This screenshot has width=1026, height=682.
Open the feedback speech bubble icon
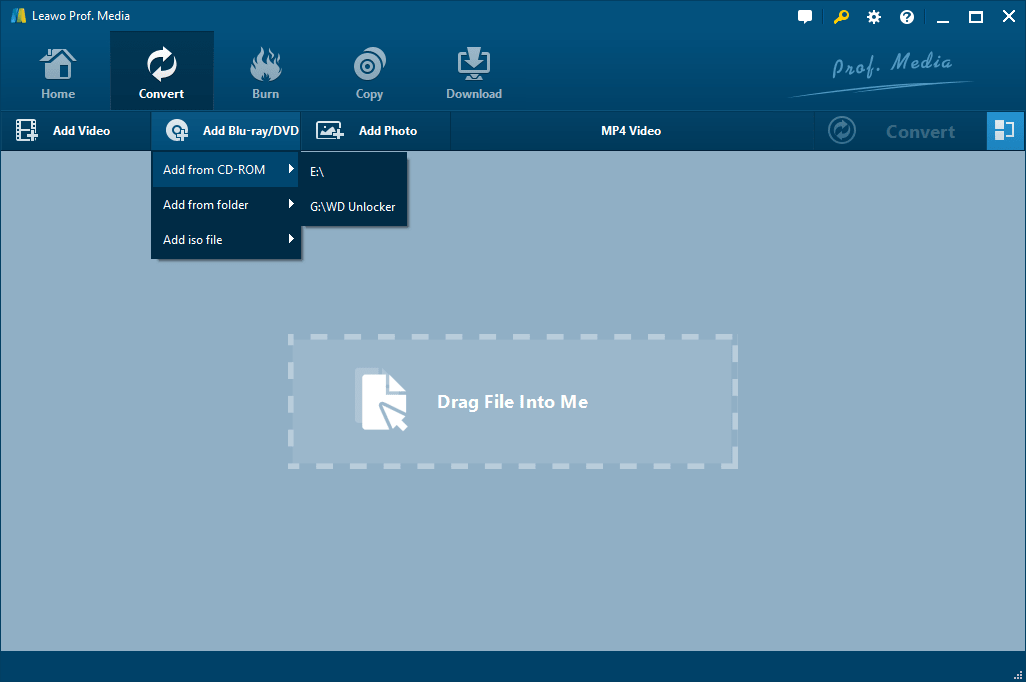805,17
